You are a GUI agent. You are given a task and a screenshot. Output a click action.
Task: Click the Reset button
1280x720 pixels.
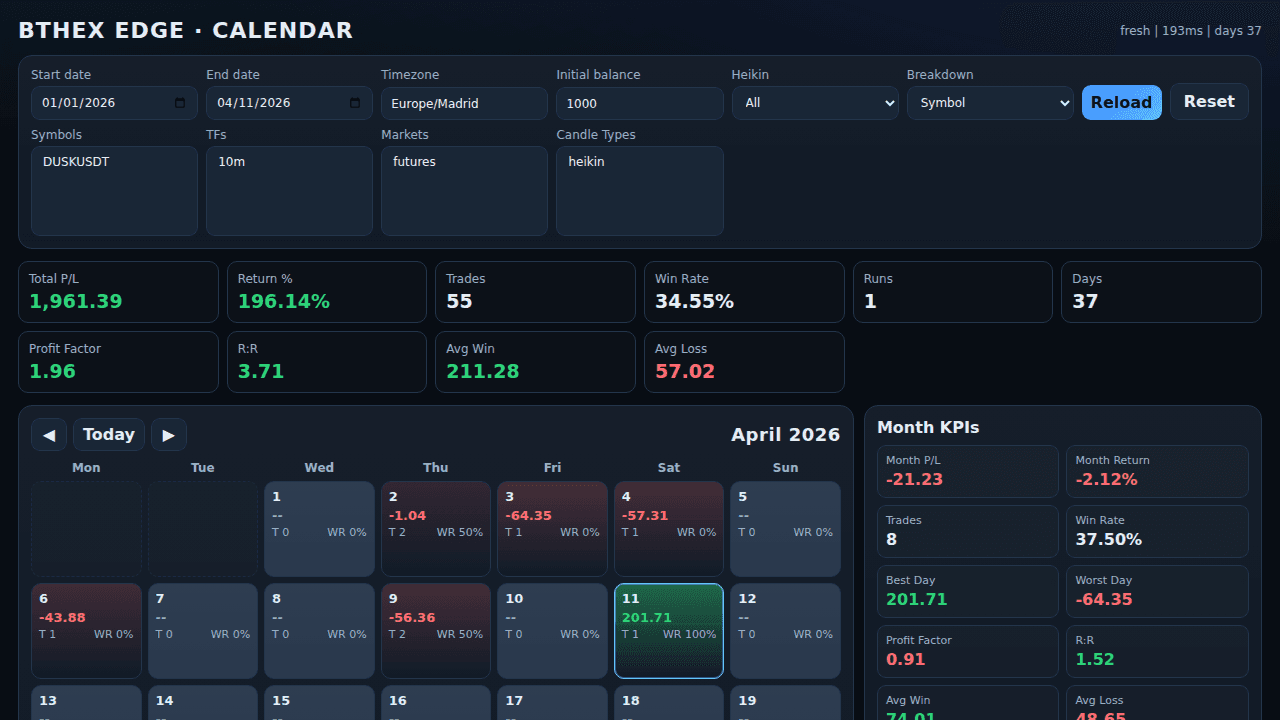point(1209,102)
